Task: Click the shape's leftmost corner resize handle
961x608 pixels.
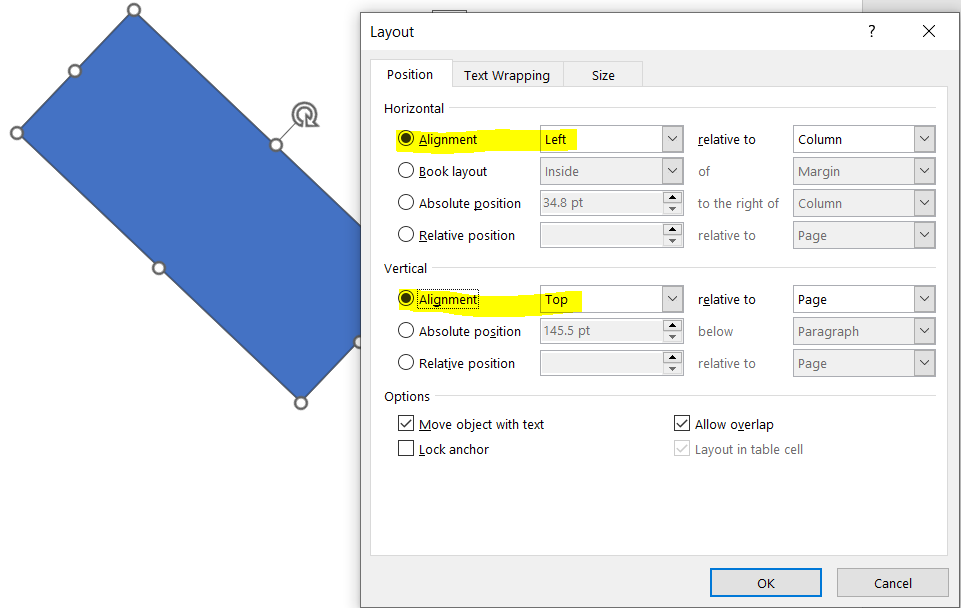Action: click(x=17, y=132)
